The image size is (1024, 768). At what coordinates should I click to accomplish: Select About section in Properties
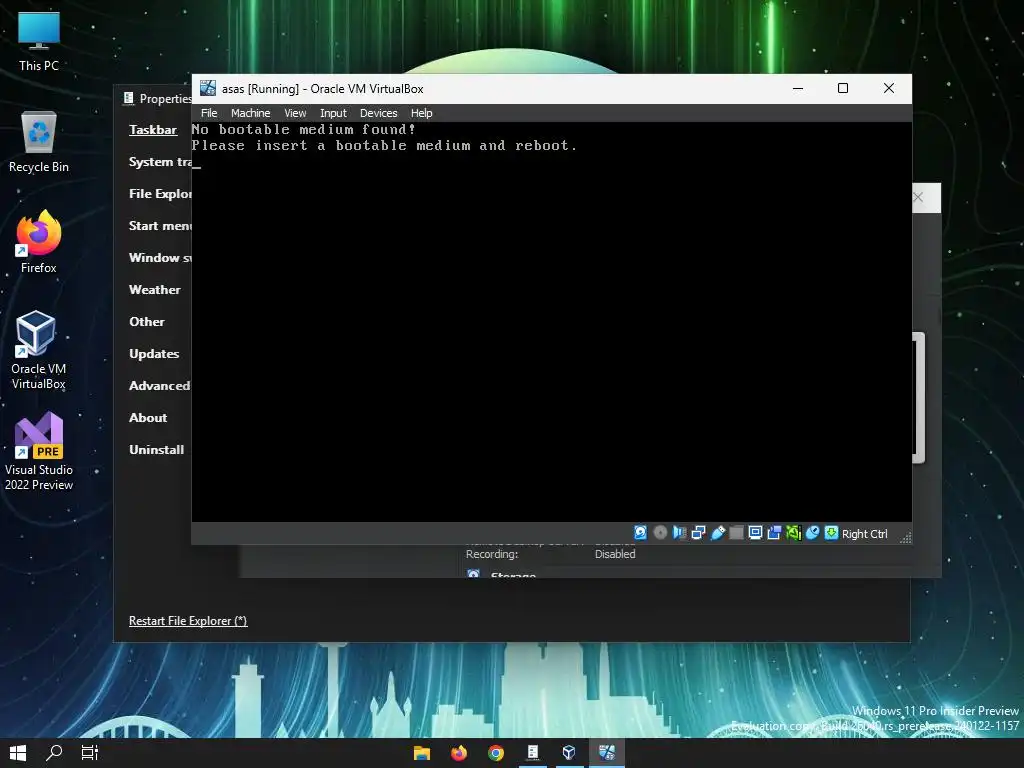[x=148, y=417]
